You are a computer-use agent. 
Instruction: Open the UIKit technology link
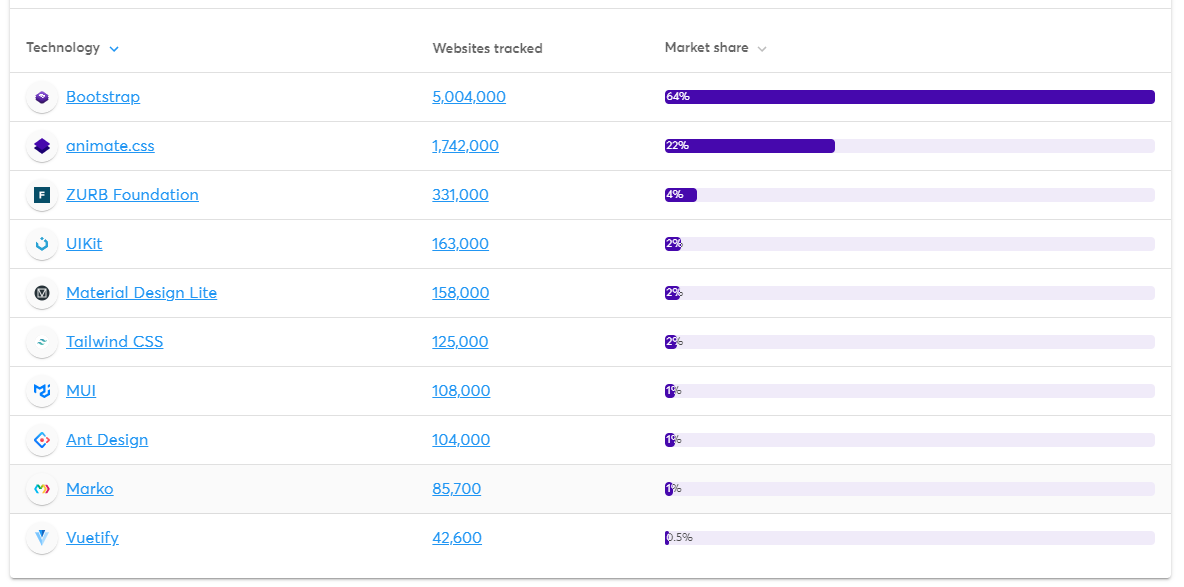[84, 244]
